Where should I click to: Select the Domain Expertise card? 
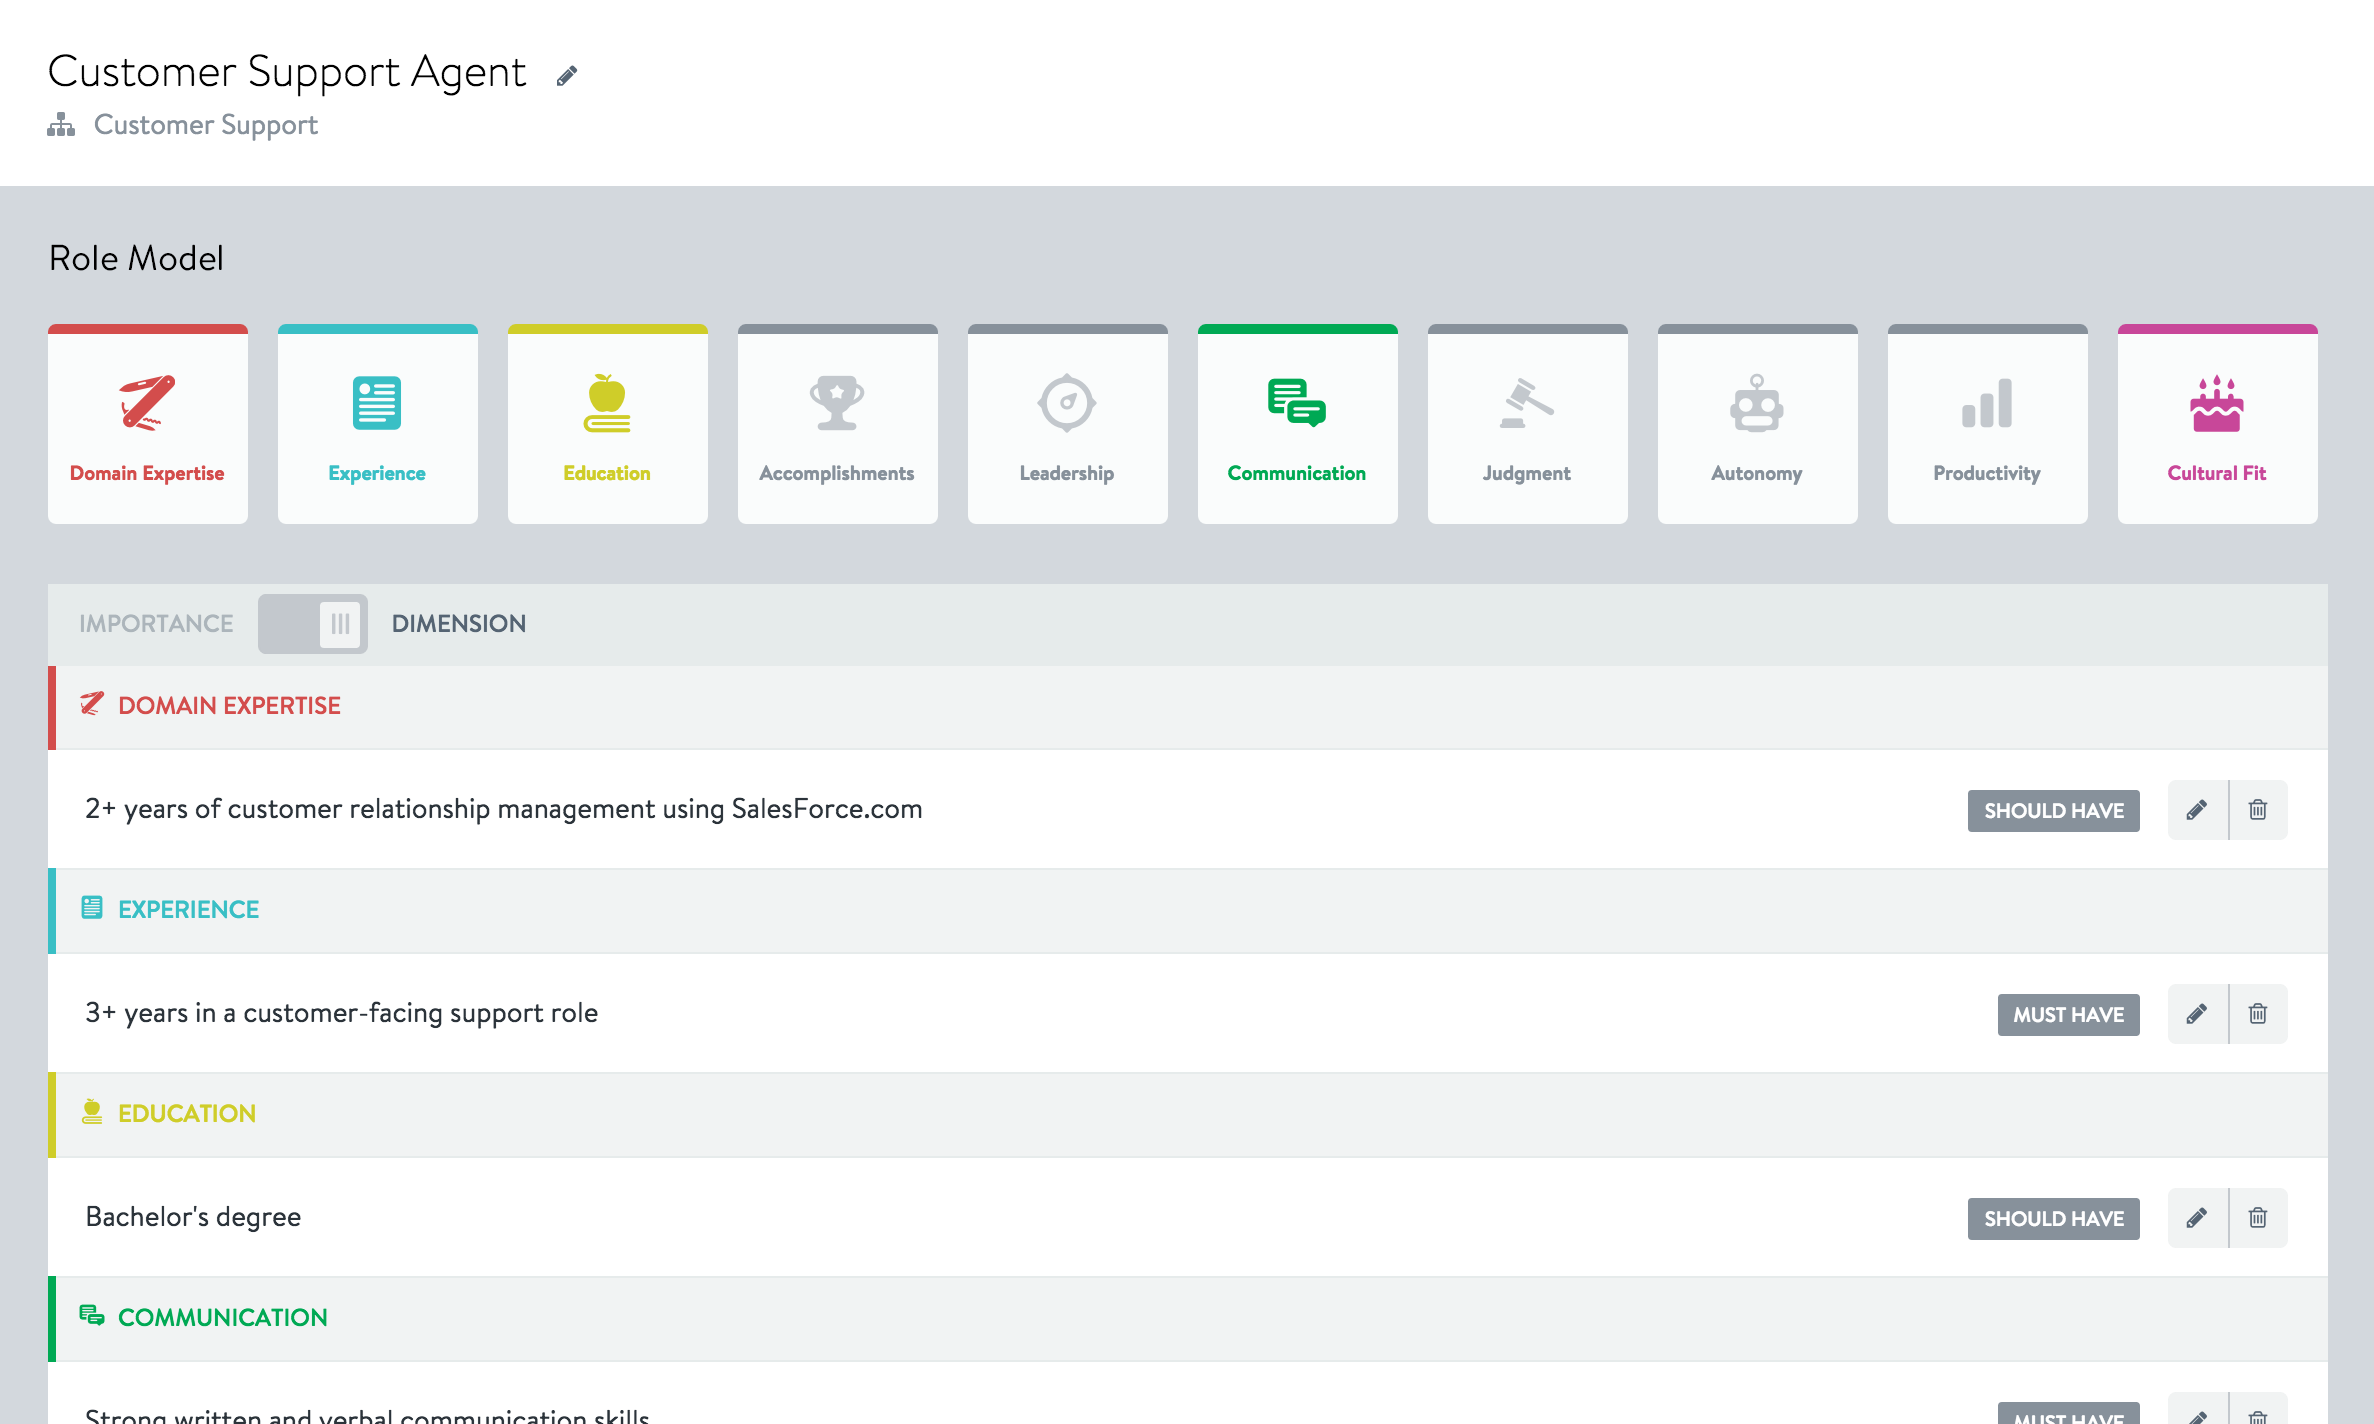(x=148, y=425)
